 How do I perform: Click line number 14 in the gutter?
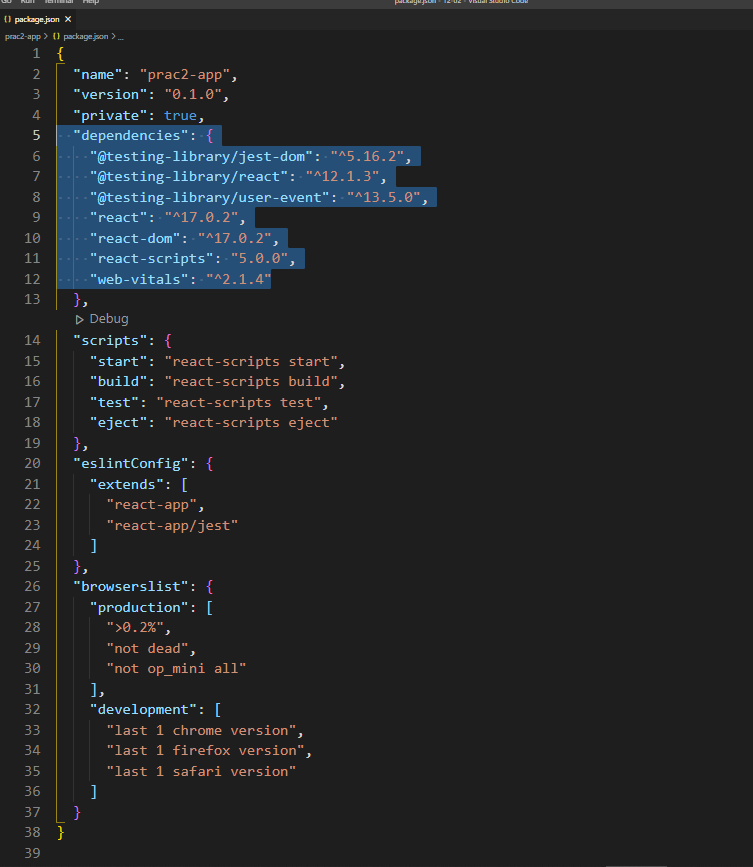(33, 340)
